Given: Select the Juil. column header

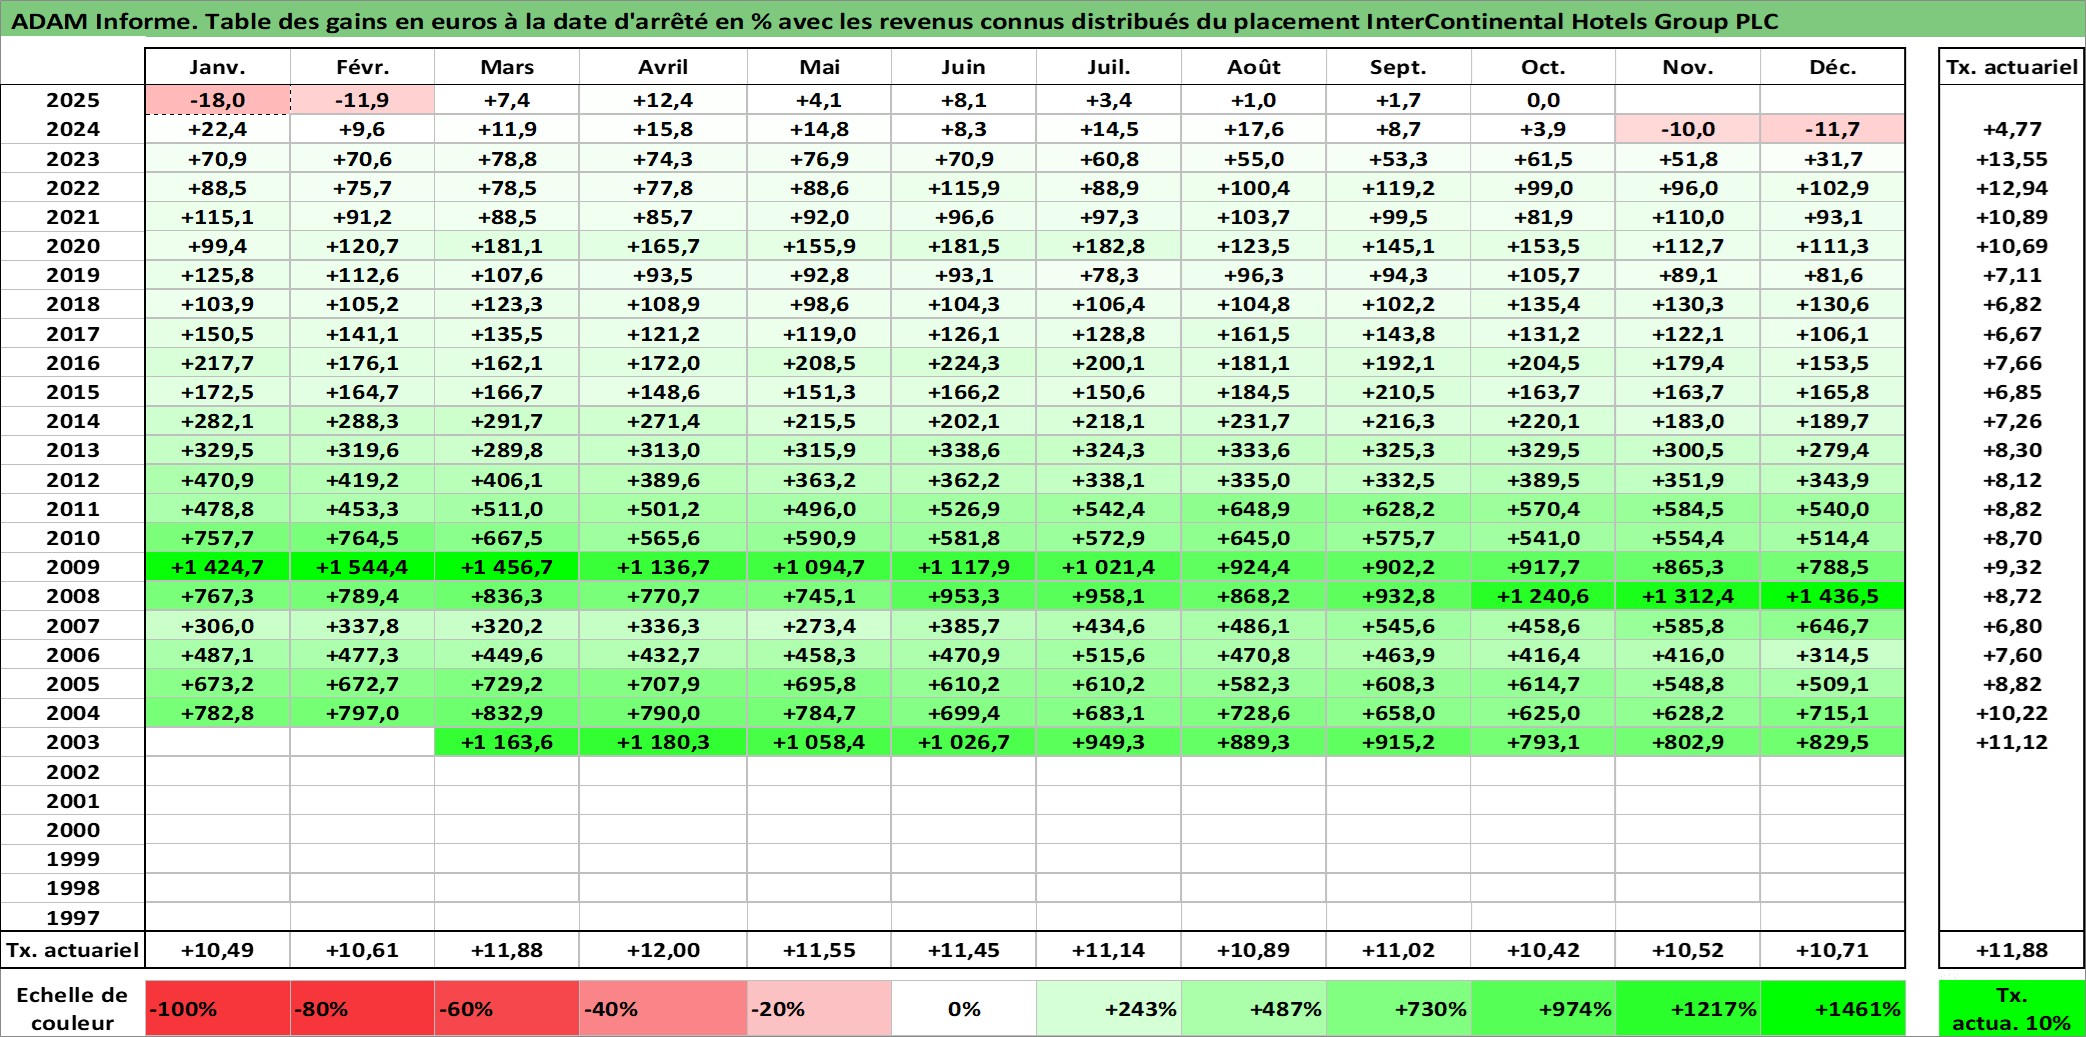Looking at the screenshot, I should point(1108,67).
